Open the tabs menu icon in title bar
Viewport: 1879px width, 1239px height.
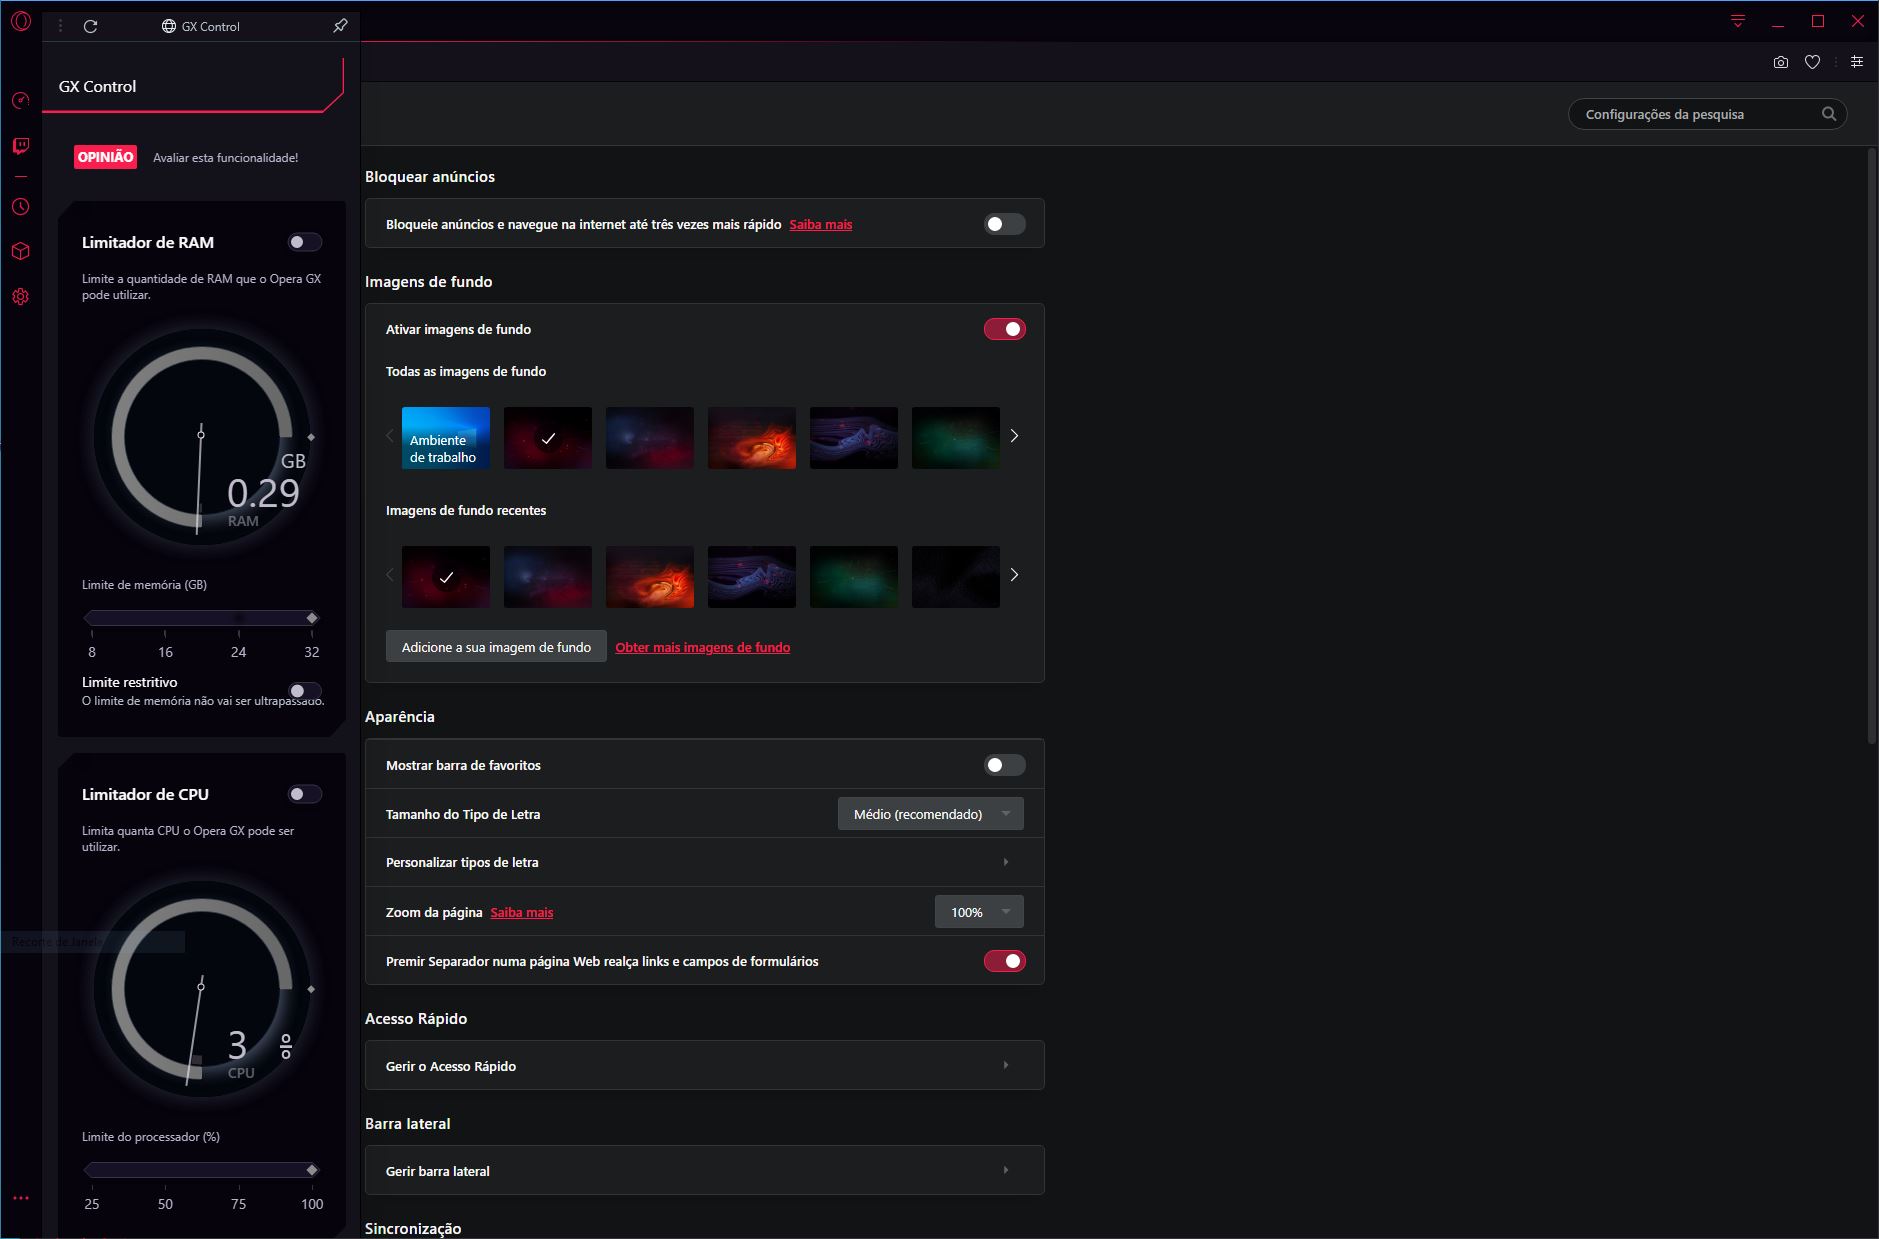point(1738,21)
